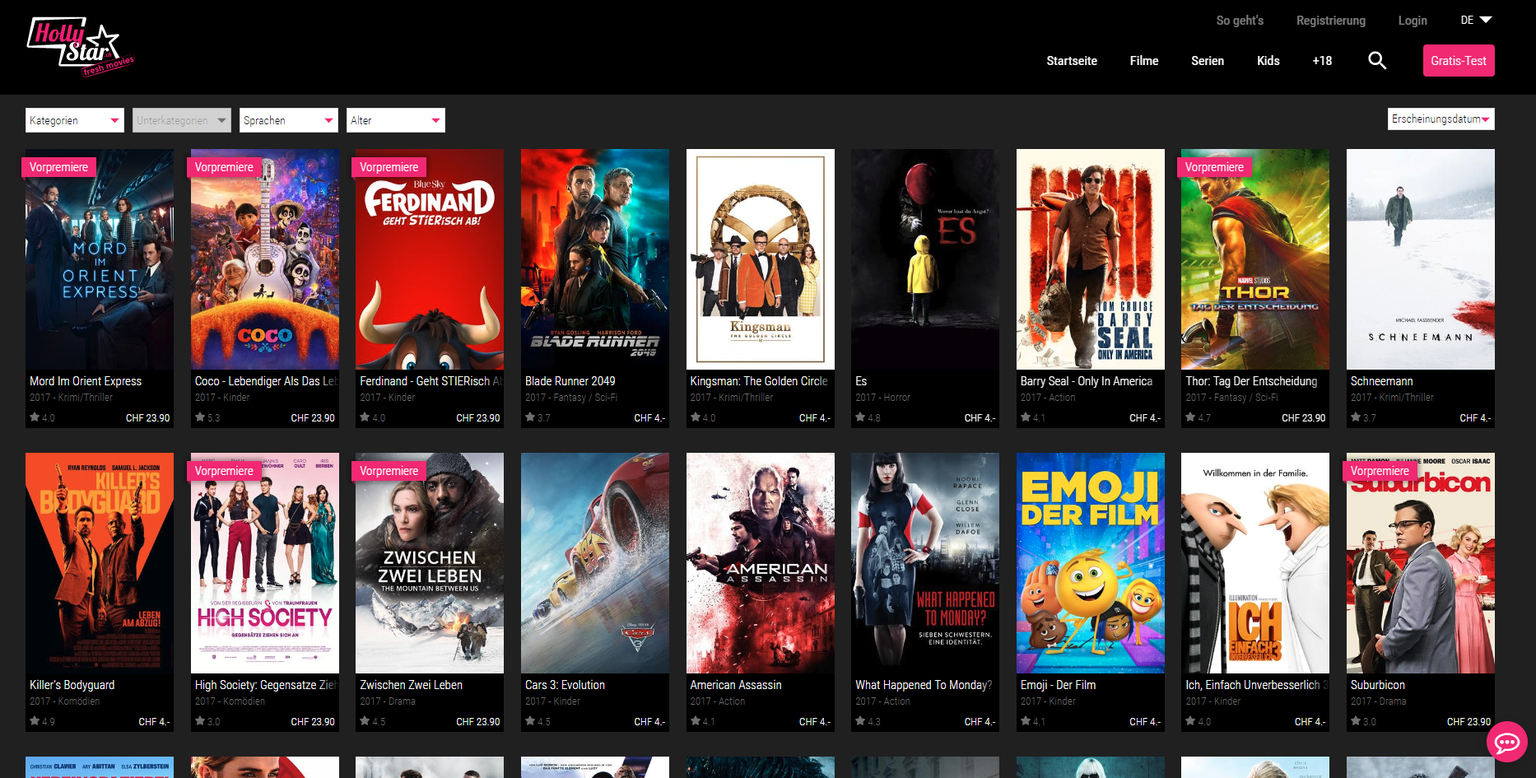Click the Gratis-Test button
The width and height of the screenshot is (1536, 778).
[x=1458, y=60]
